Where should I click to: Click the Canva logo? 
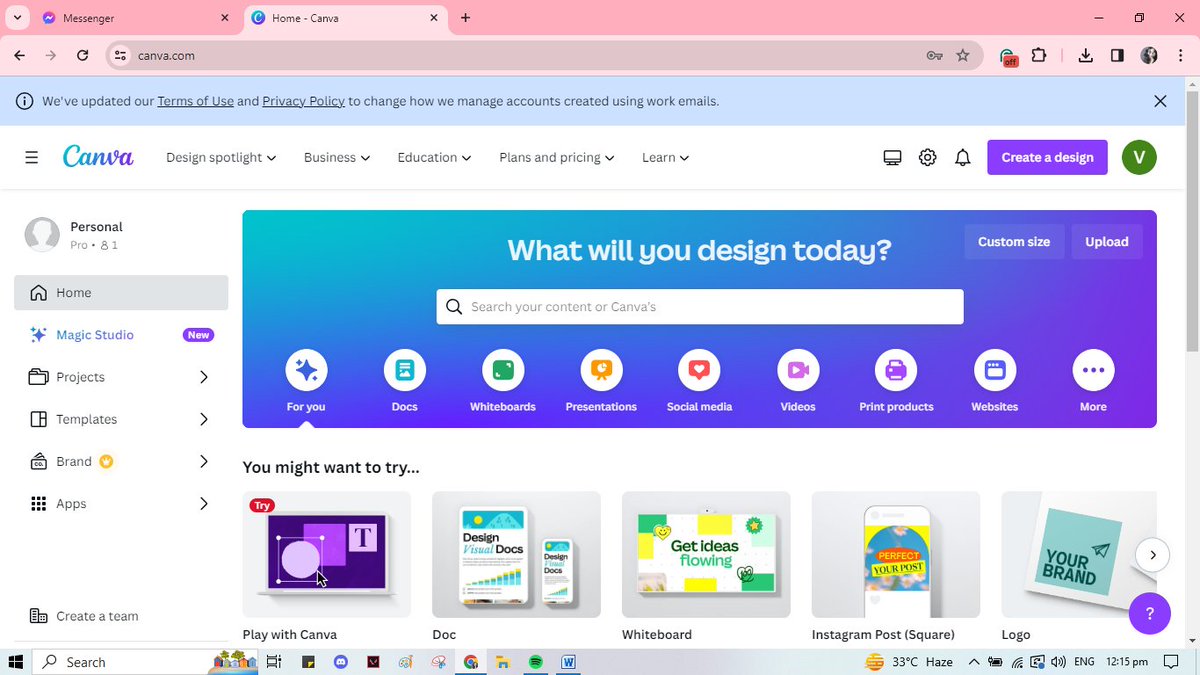click(x=98, y=157)
